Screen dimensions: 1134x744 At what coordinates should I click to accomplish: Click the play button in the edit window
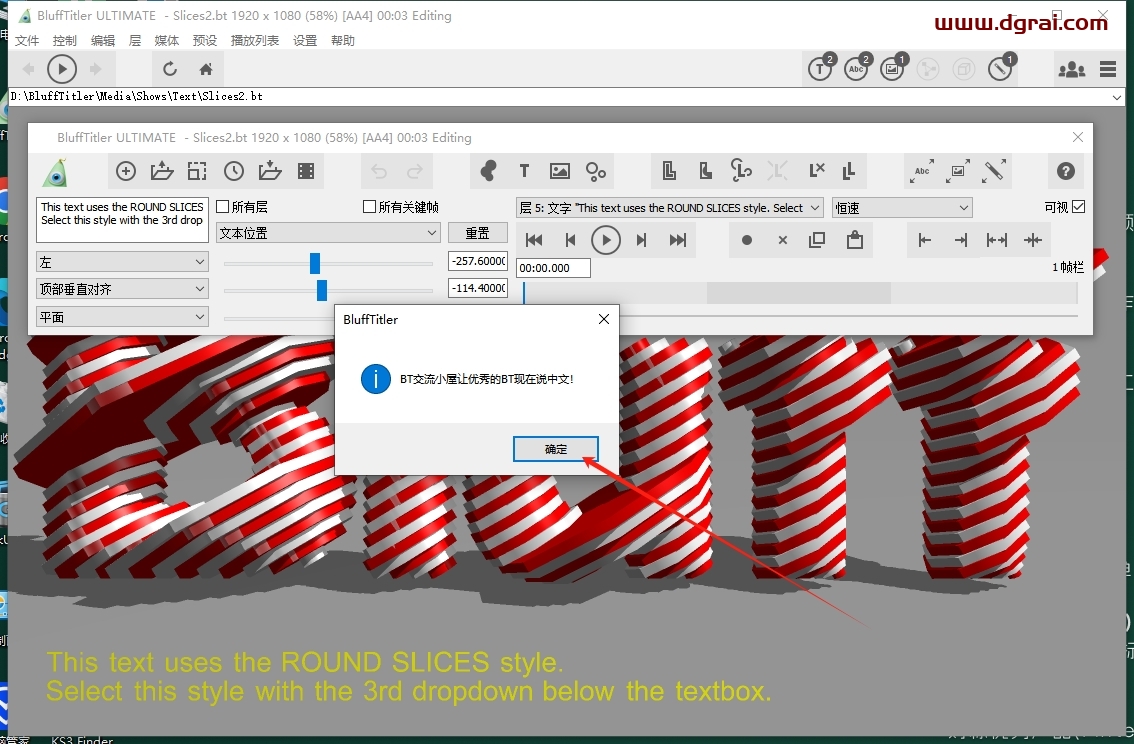coord(606,240)
